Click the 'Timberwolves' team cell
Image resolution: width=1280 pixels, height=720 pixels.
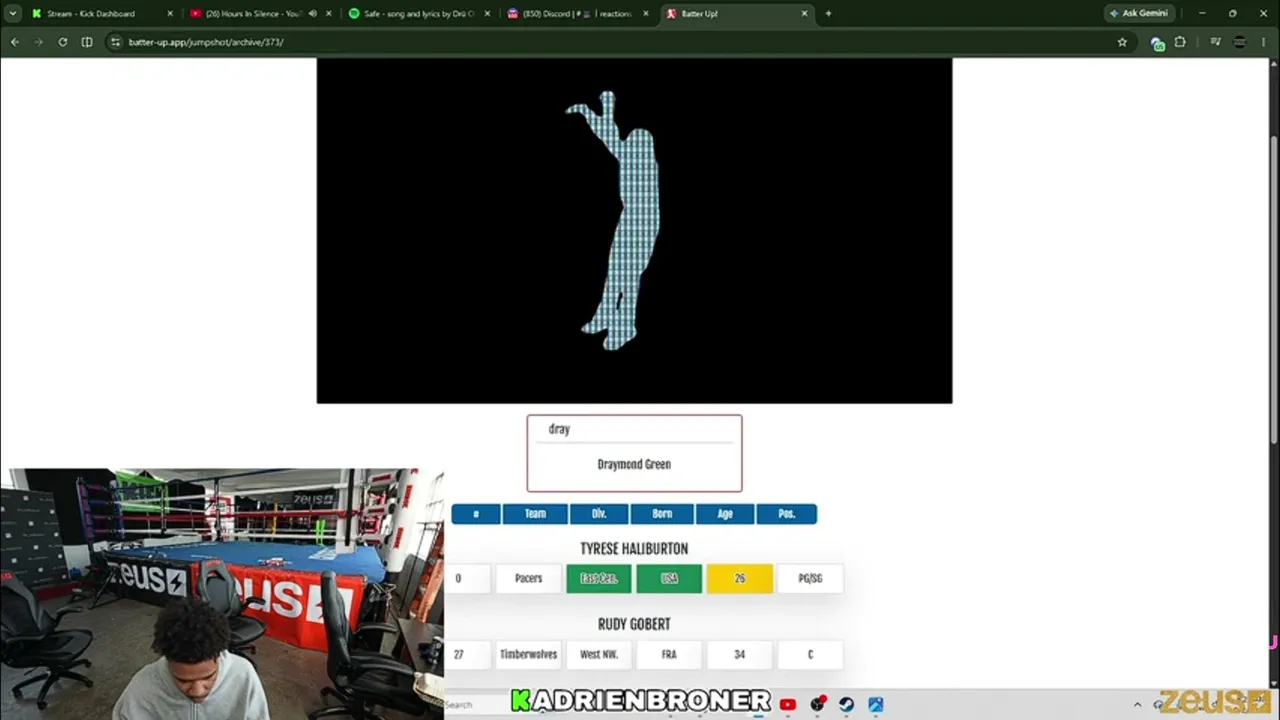click(x=529, y=654)
